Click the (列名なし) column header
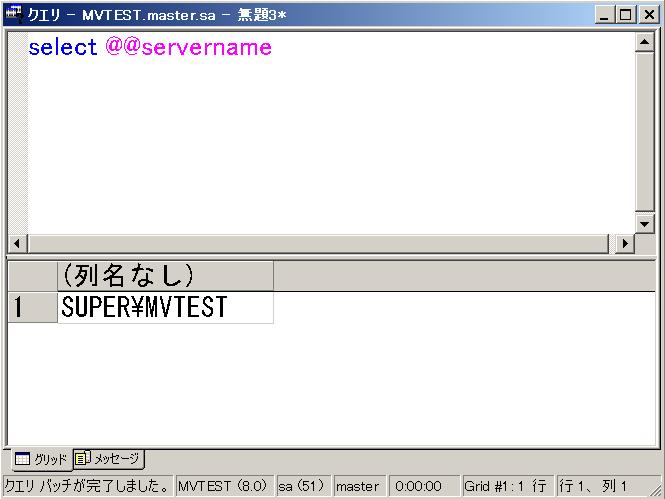Viewport: 665px width, 499px height. pyautogui.click(x=165, y=276)
